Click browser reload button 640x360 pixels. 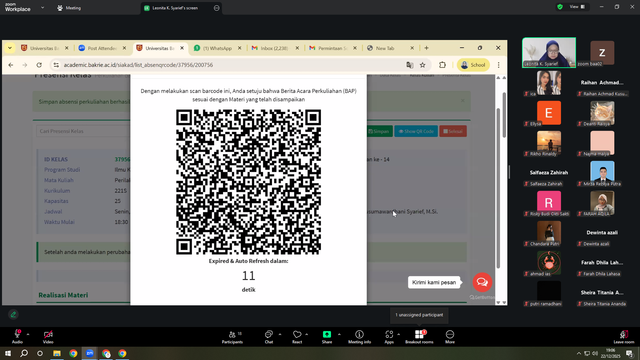39,65
